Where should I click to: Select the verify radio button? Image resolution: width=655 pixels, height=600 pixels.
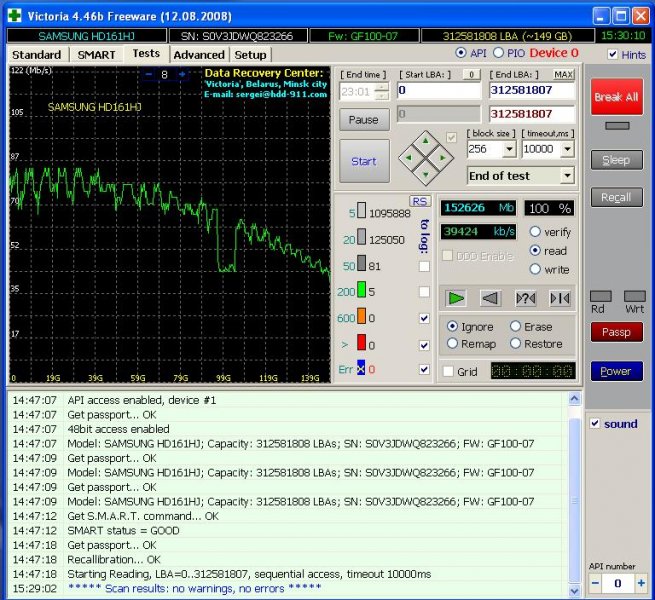click(x=535, y=232)
